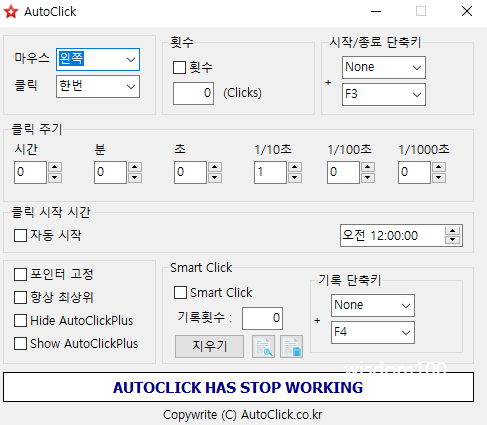The height and width of the screenshot is (425, 487).
Task: Click the click count (Clicks) input field
Action: [193, 93]
